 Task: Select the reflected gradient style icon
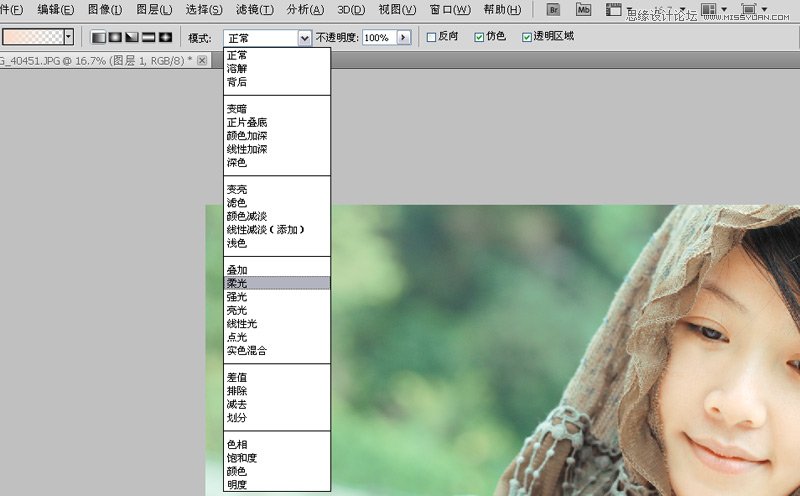click(148, 37)
